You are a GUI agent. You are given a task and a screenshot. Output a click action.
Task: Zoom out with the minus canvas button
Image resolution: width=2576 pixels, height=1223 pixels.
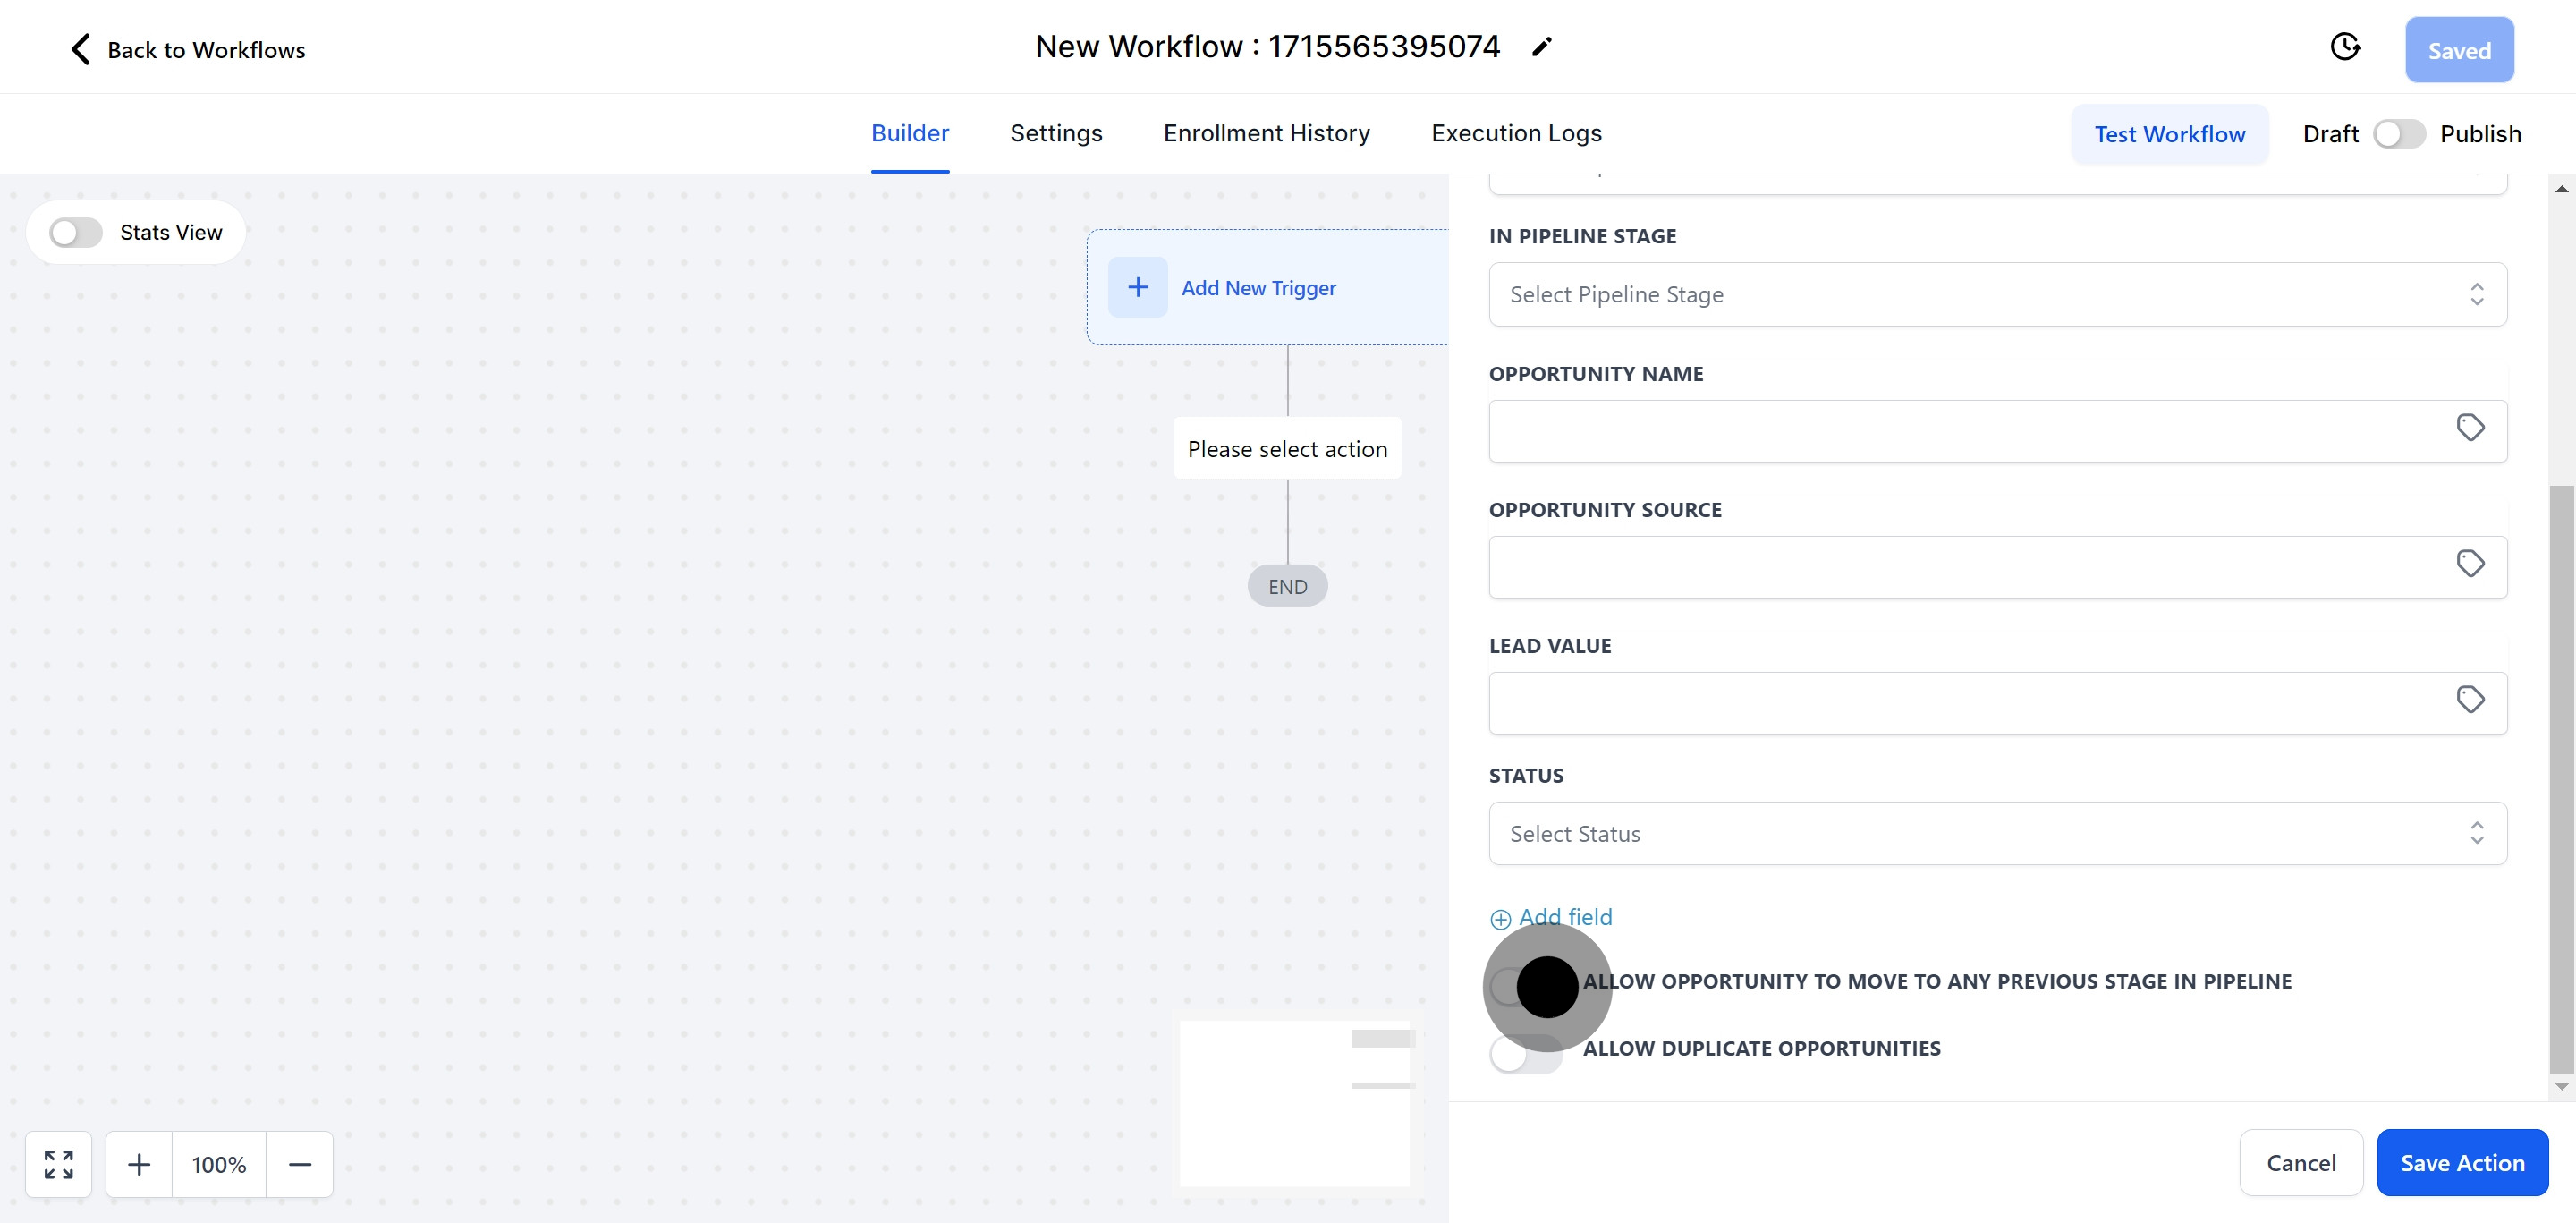click(x=300, y=1164)
